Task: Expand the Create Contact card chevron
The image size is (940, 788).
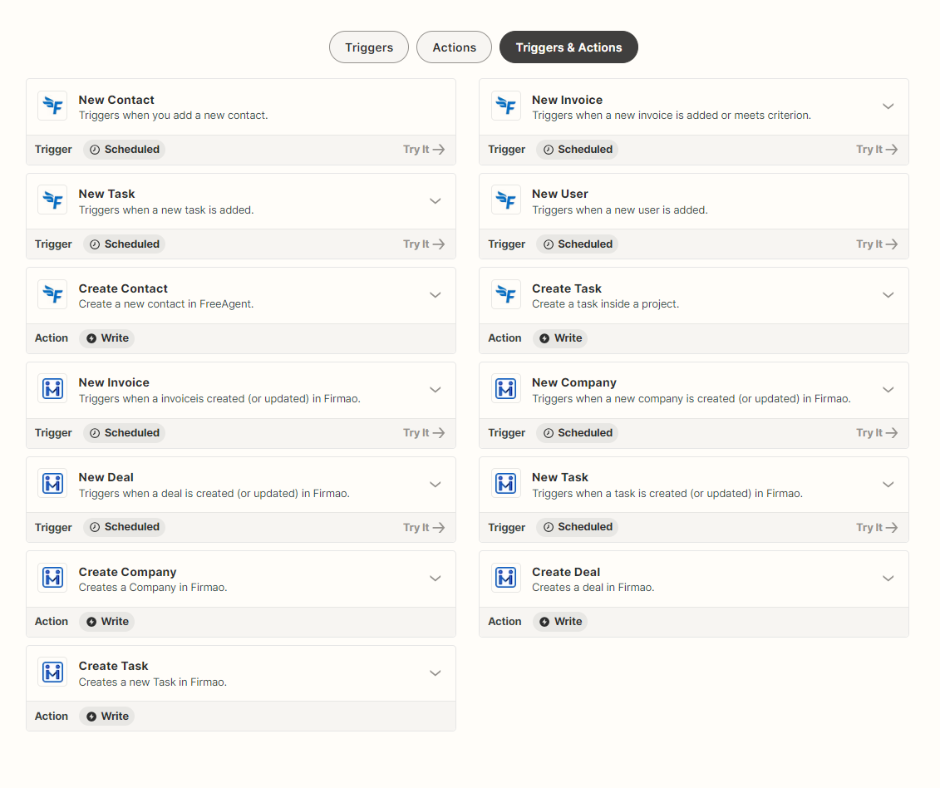Action: click(435, 295)
